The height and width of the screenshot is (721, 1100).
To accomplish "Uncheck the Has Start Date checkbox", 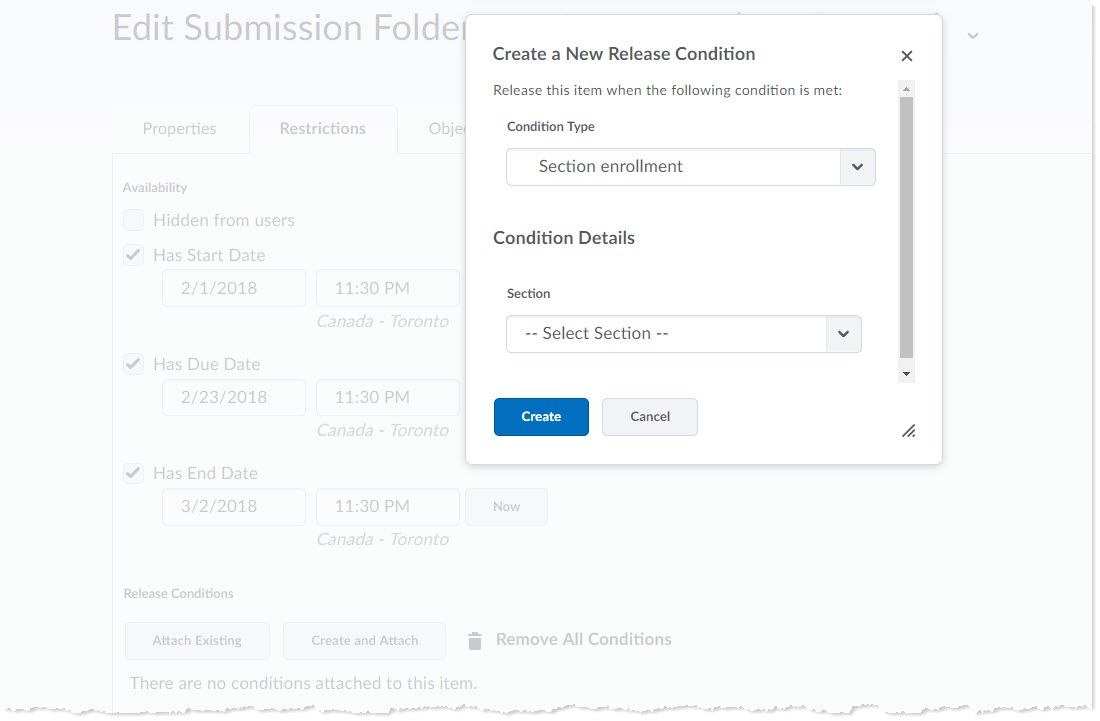I will (133, 256).
